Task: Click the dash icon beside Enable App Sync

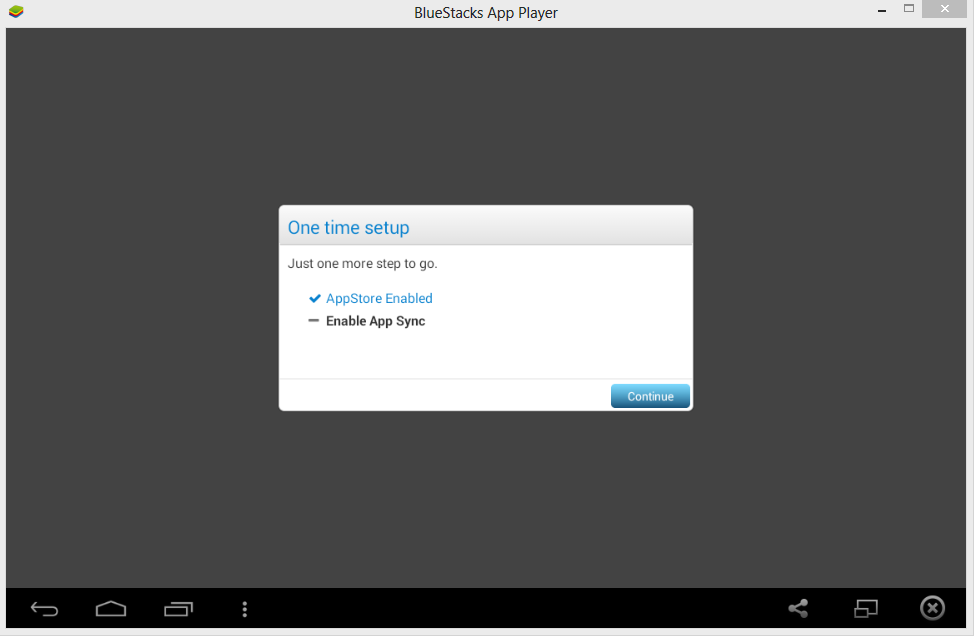Action: click(x=314, y=320)
